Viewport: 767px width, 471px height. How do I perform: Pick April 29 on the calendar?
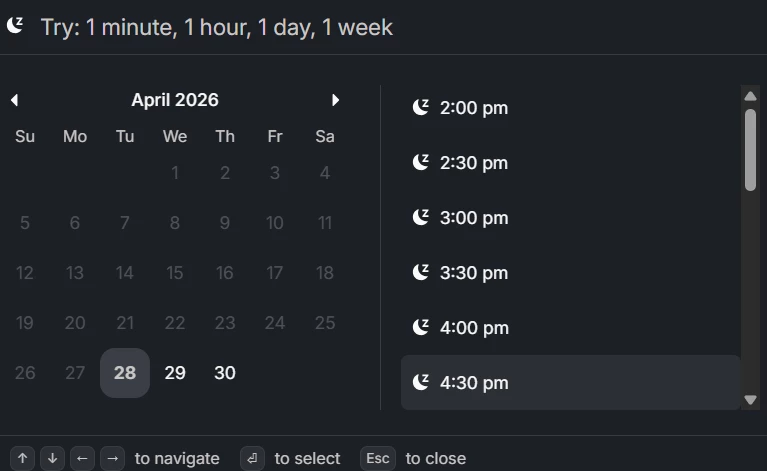(175, 373)
